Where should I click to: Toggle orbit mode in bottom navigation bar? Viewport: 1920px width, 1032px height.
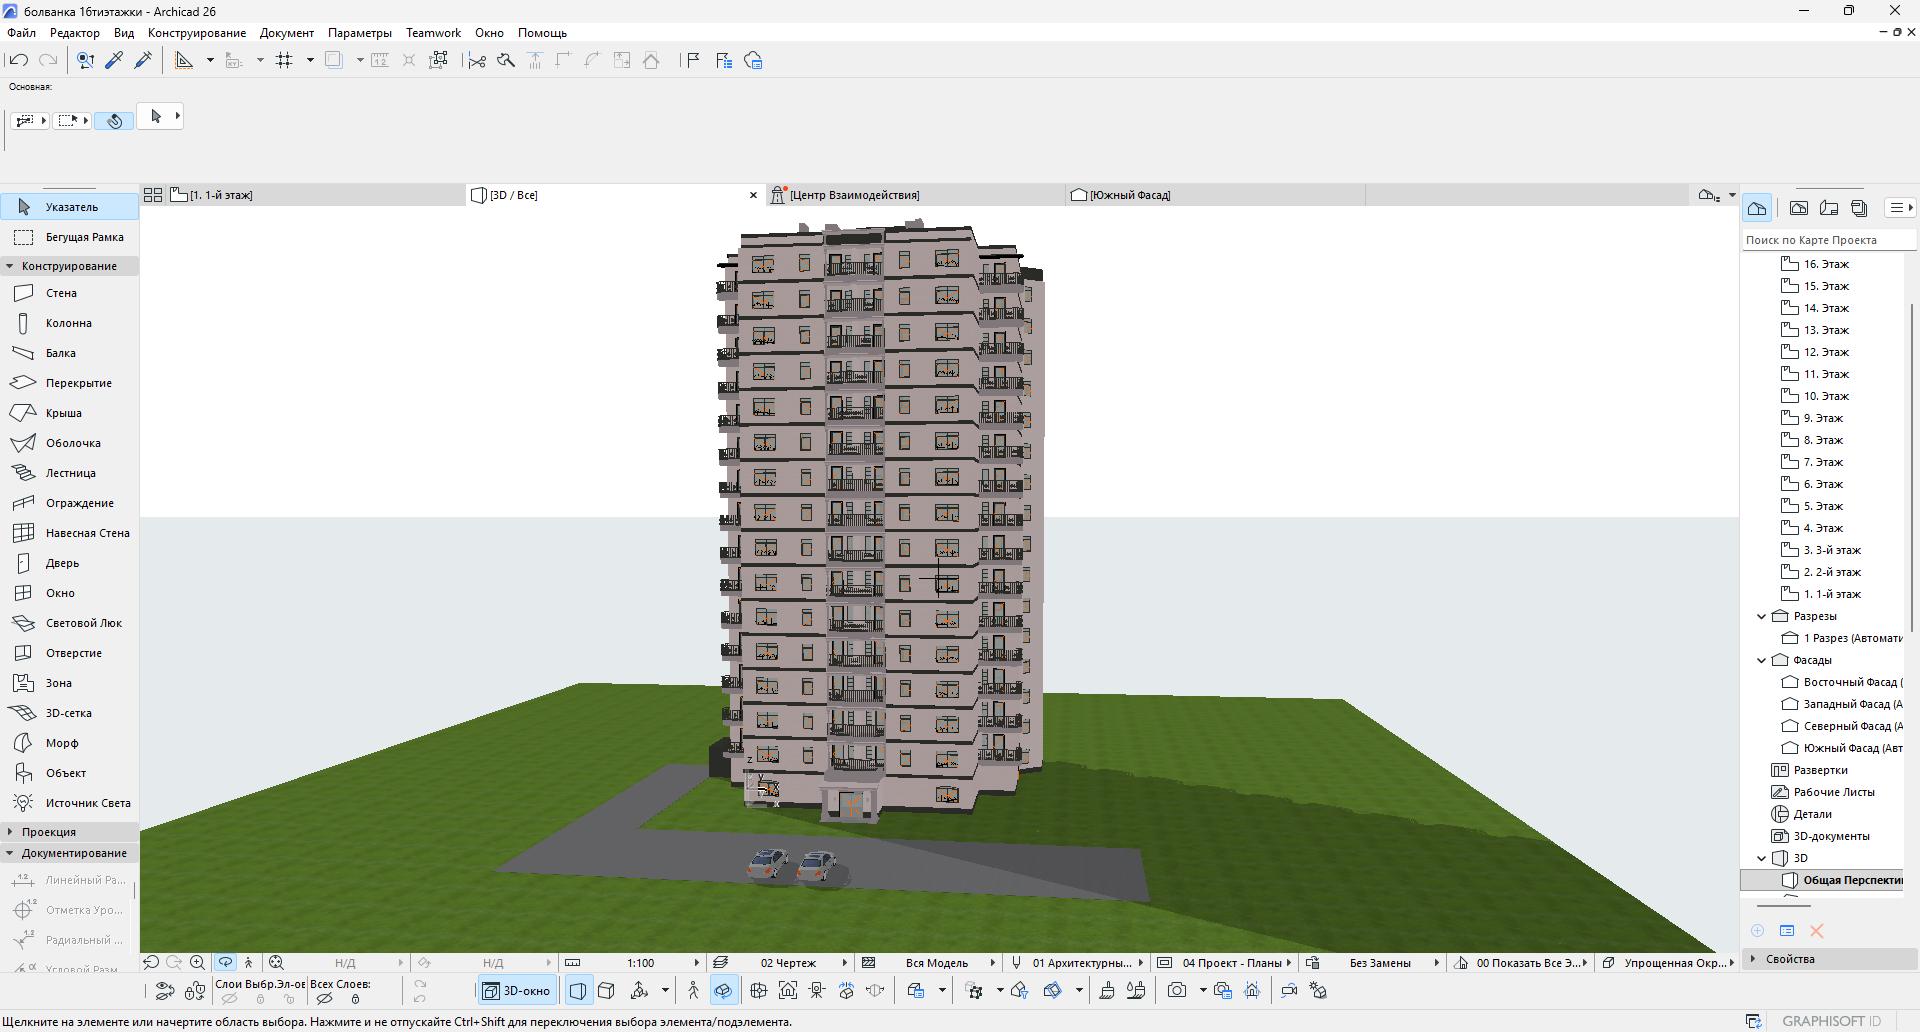(225, 963)
